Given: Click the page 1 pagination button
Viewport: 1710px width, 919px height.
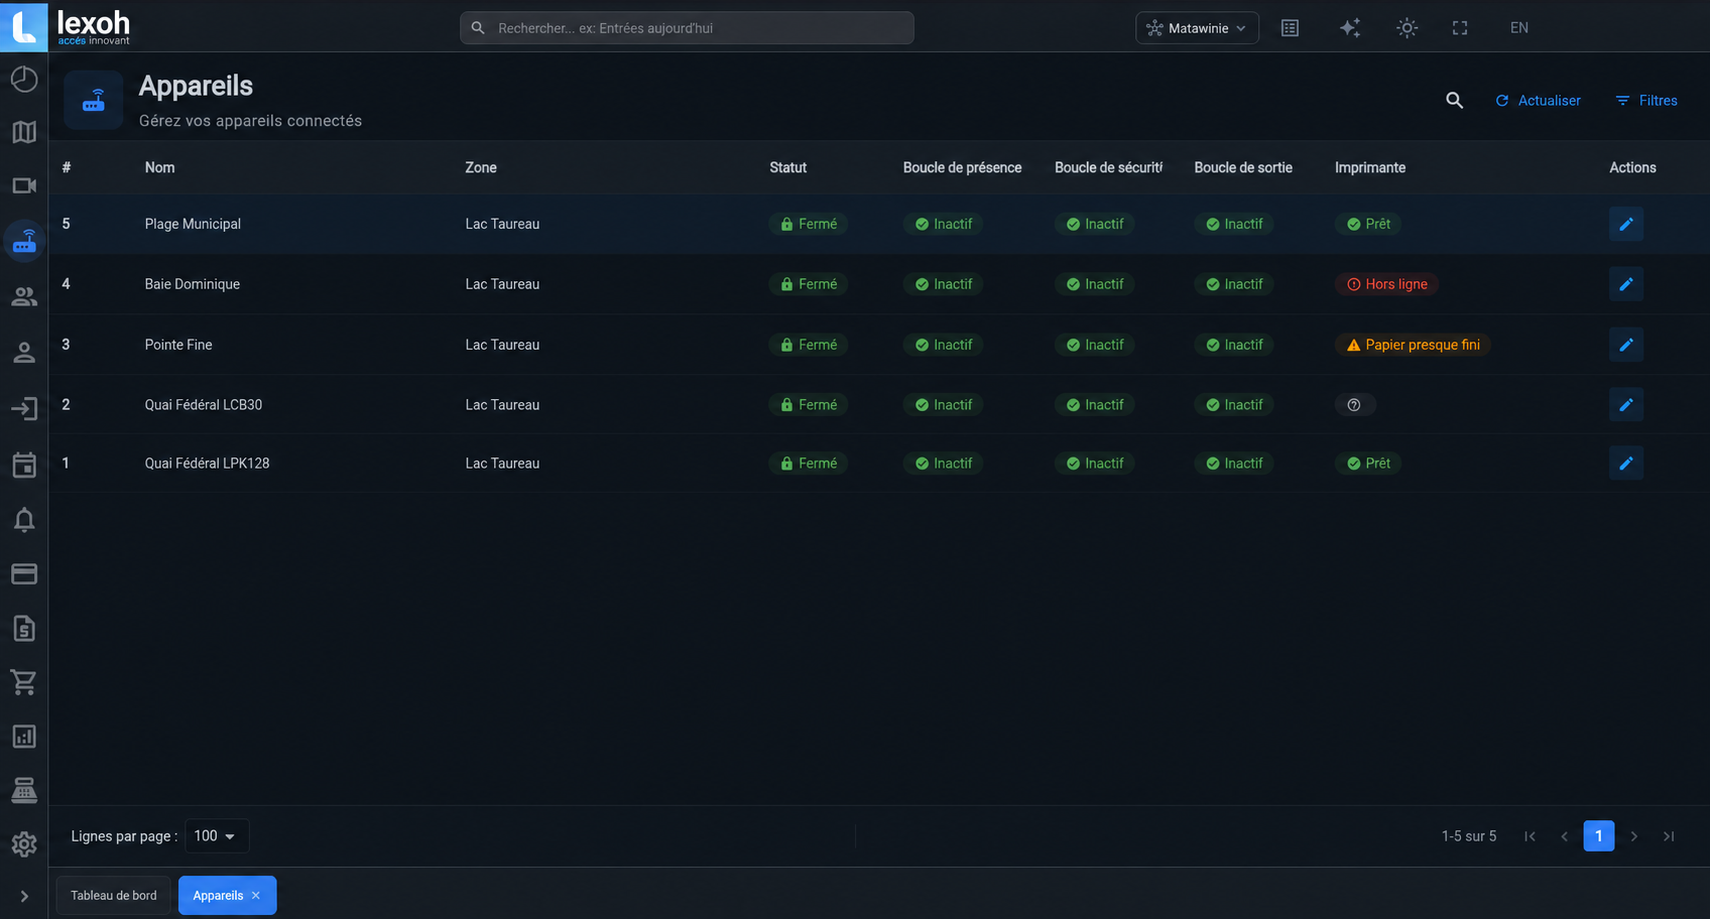Looking at the screenshot, I should pyautogui.click(x=1598, y=836).
